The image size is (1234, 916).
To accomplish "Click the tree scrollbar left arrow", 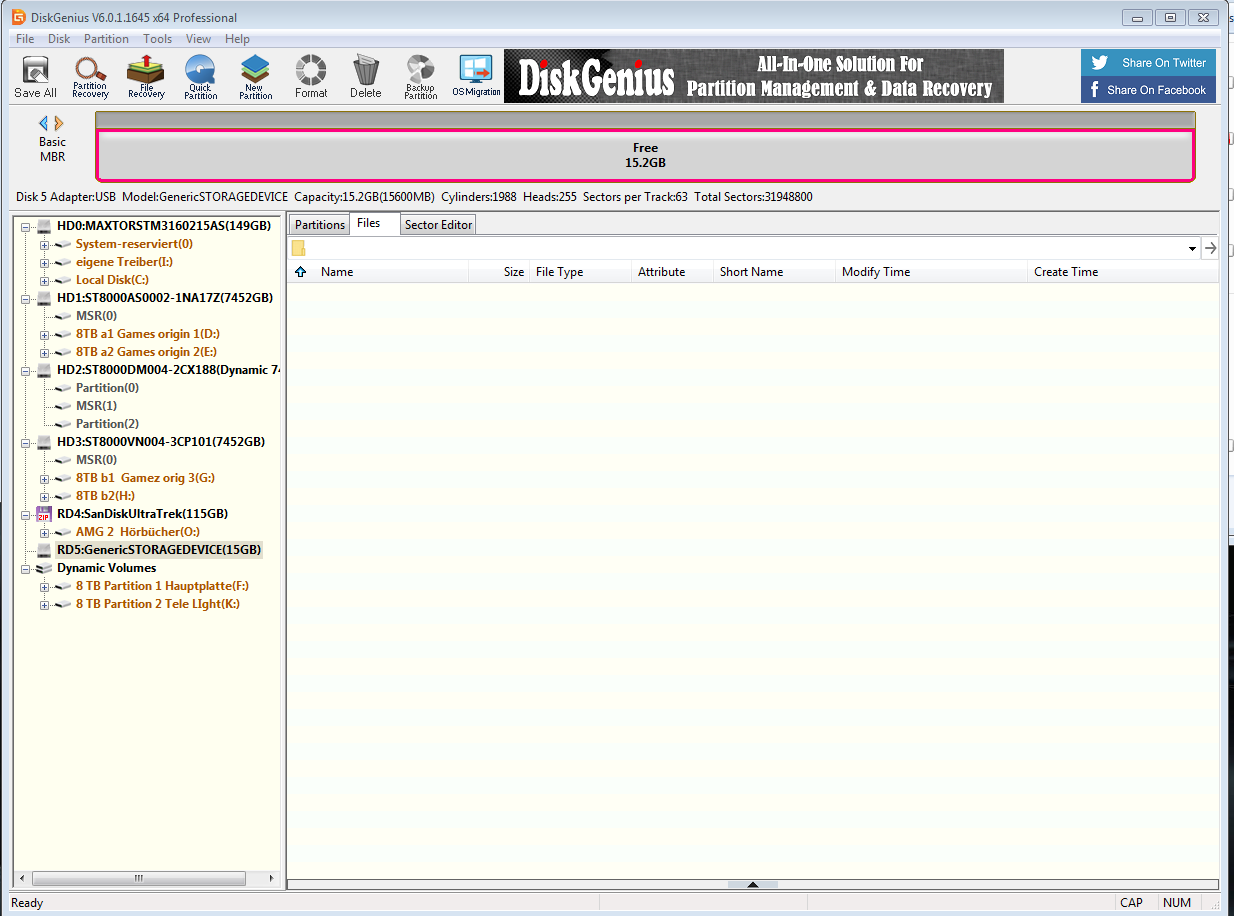I will click(x=23, y=879).
